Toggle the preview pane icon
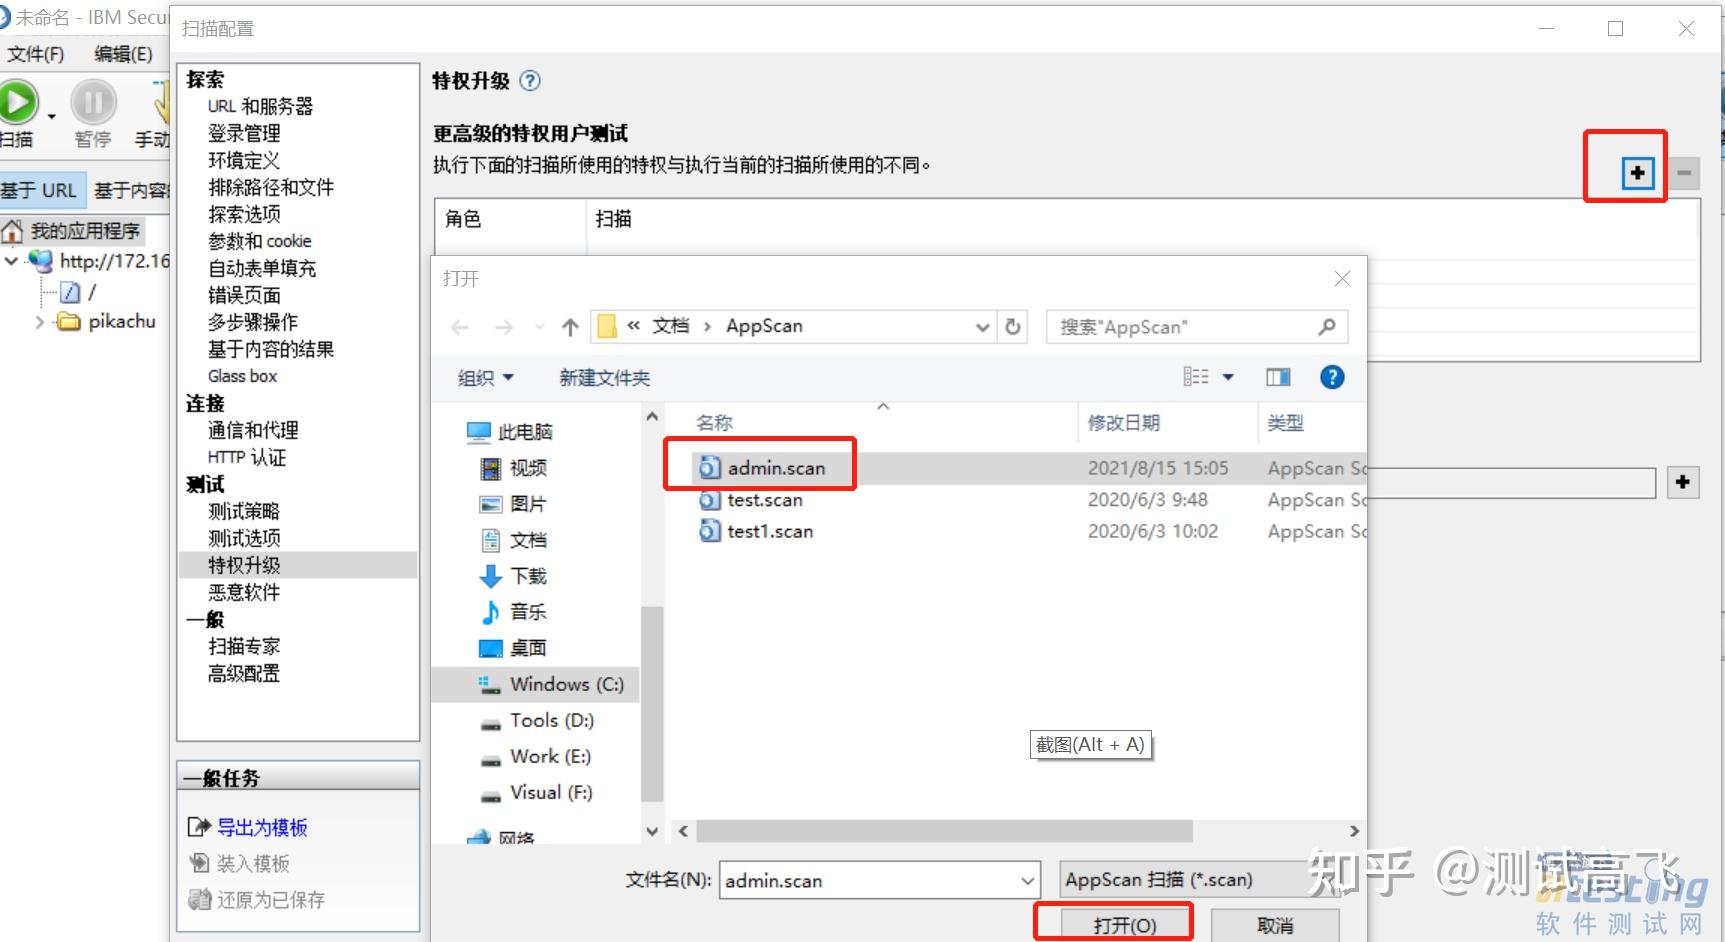Viewport: 1725px width, 942px height. [x=1278, y=377]
